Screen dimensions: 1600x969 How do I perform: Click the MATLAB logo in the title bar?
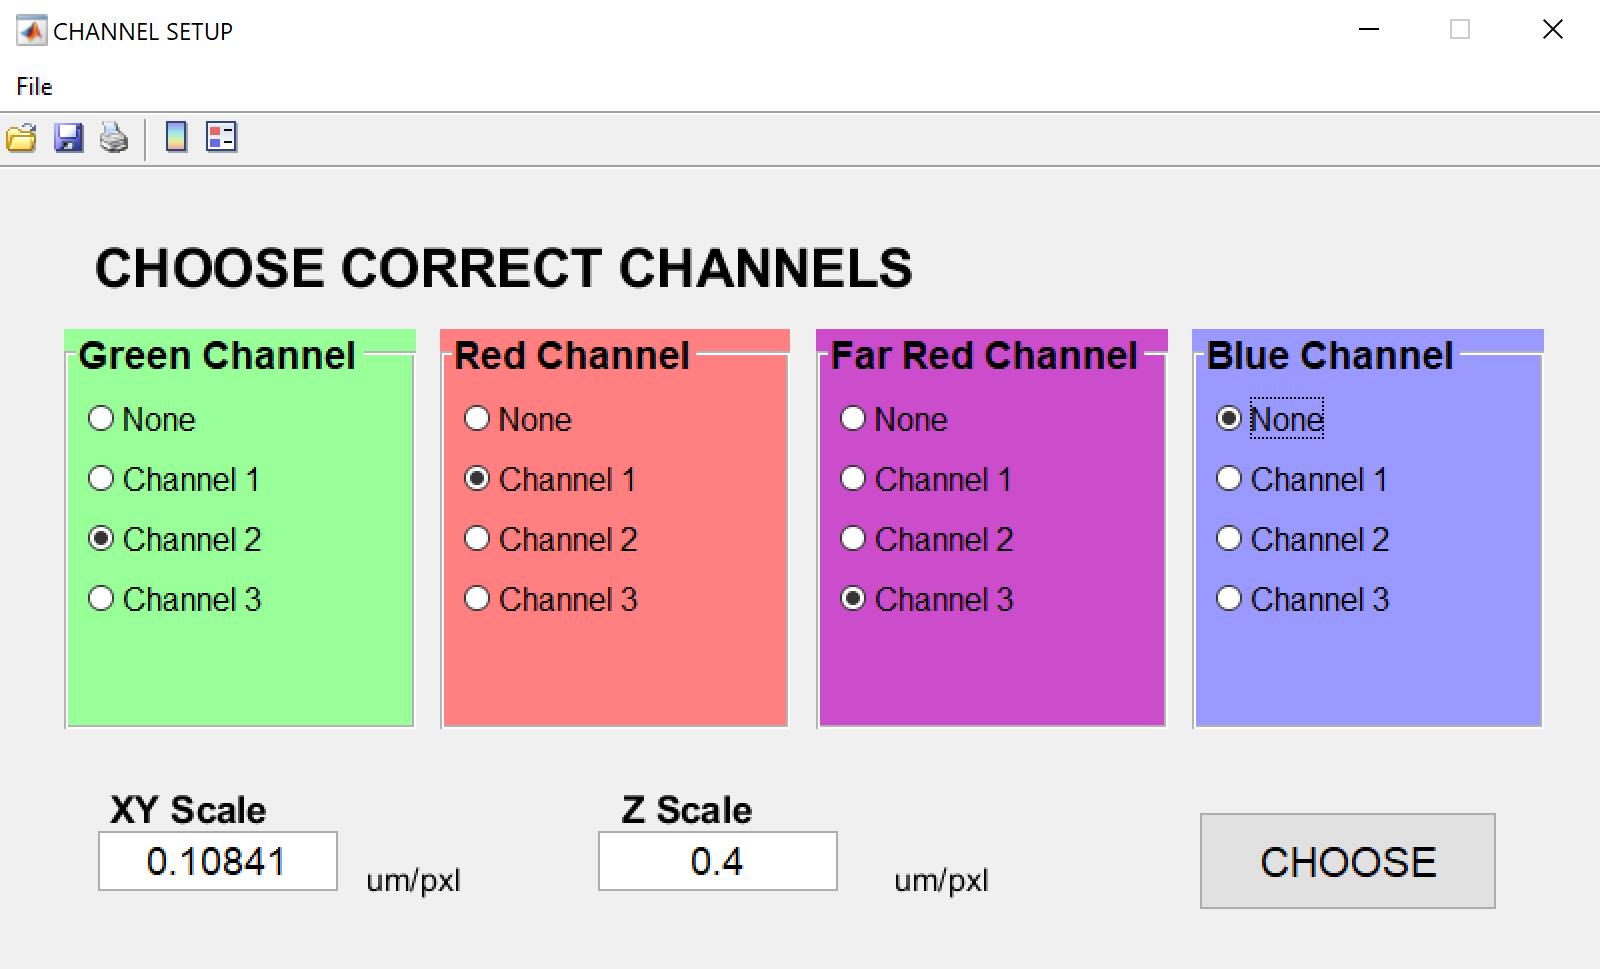click(31, 31)
